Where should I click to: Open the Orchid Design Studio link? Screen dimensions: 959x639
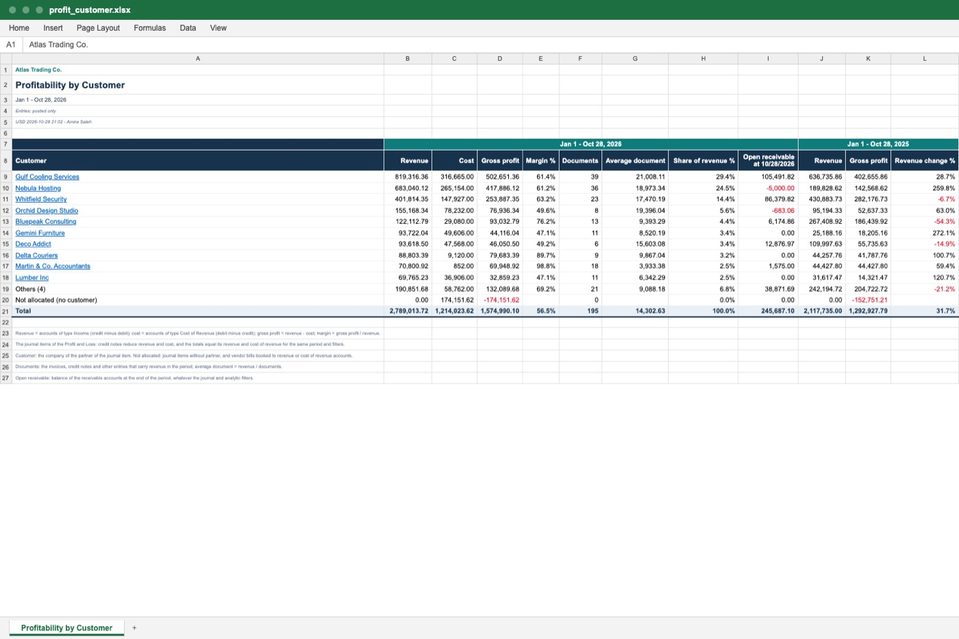click(46, 210)
